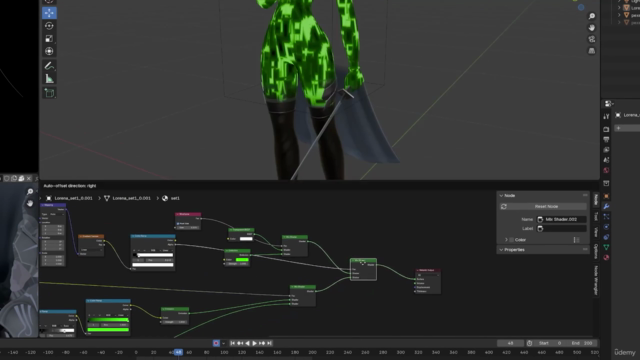The height and width of the screenshot is (360, 640).
Task: Open the Object Data green triangle tab
Action: point(606,247)
